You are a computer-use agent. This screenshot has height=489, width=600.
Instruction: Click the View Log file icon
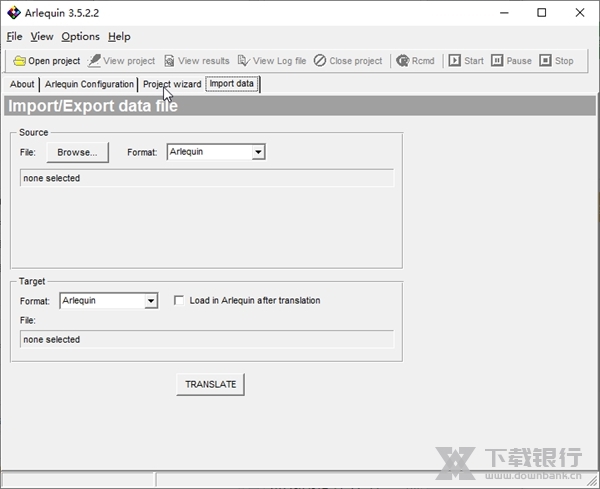point(243,61)
